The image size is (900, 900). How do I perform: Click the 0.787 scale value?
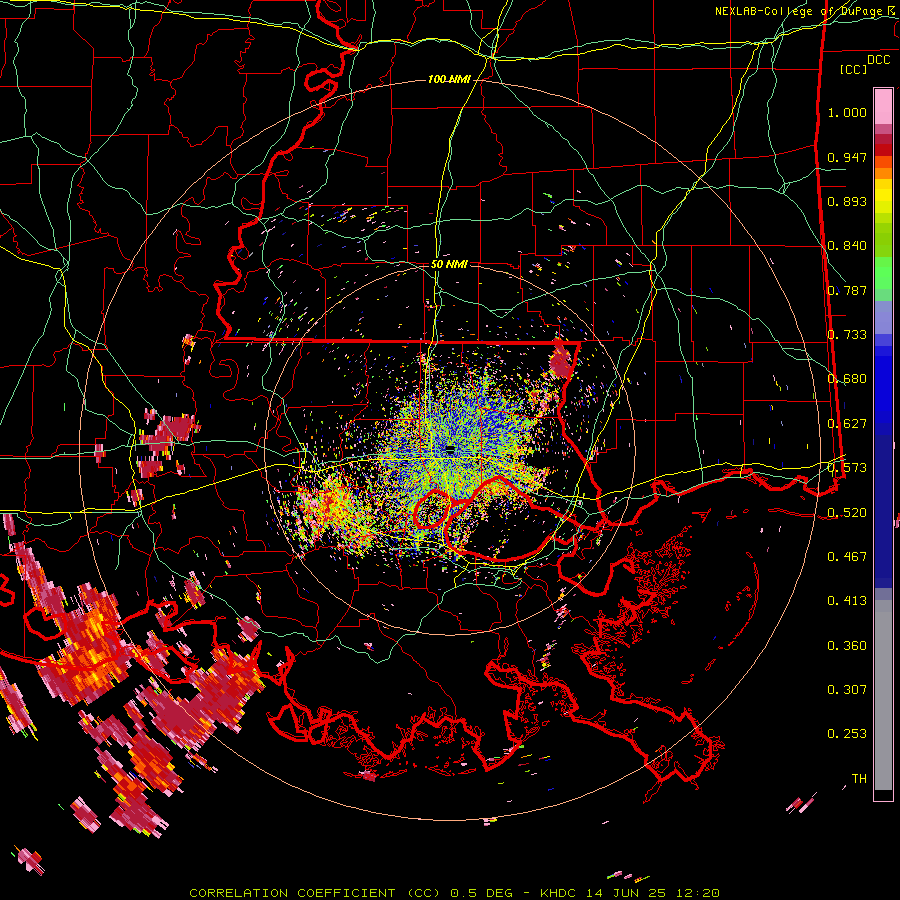847,290
